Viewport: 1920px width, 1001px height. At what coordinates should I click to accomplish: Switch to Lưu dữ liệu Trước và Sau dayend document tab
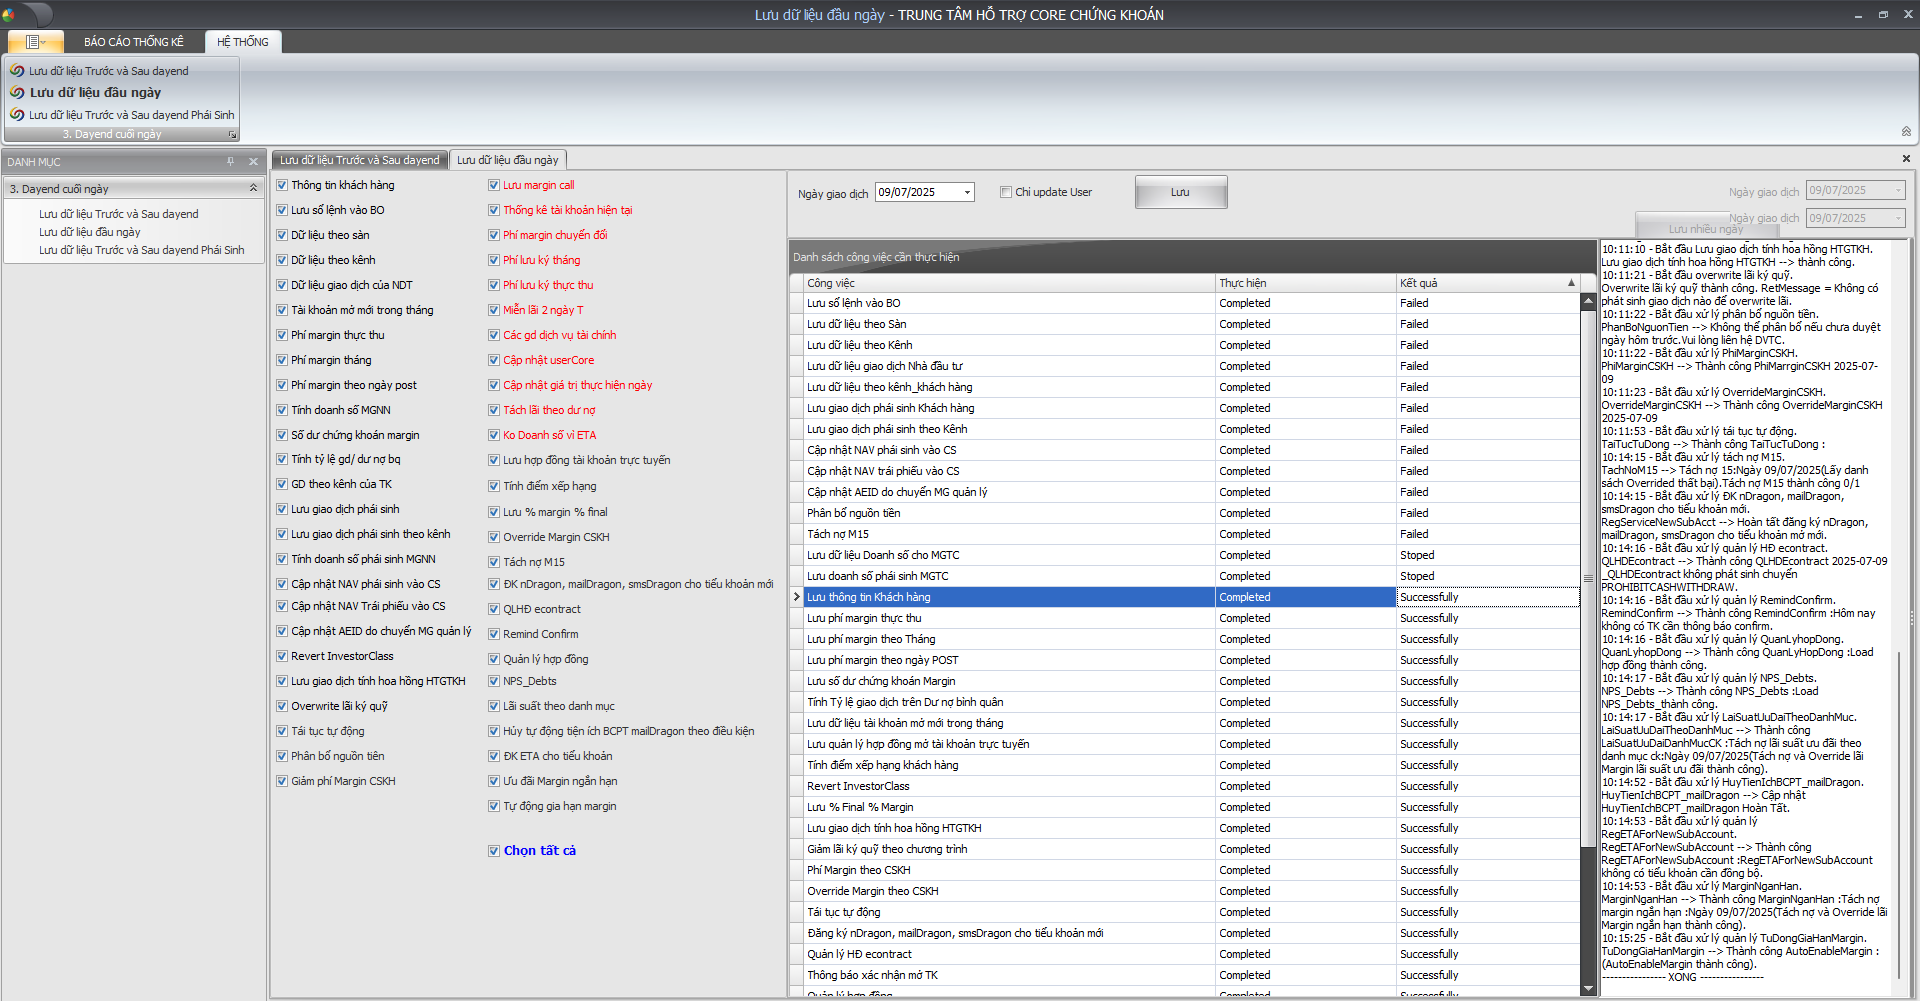(x=359, y=160)
